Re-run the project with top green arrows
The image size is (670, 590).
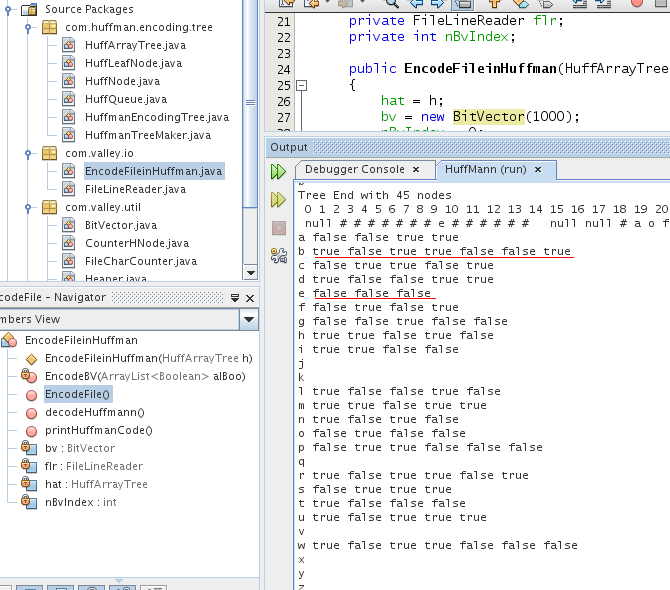tap(278, 172)
